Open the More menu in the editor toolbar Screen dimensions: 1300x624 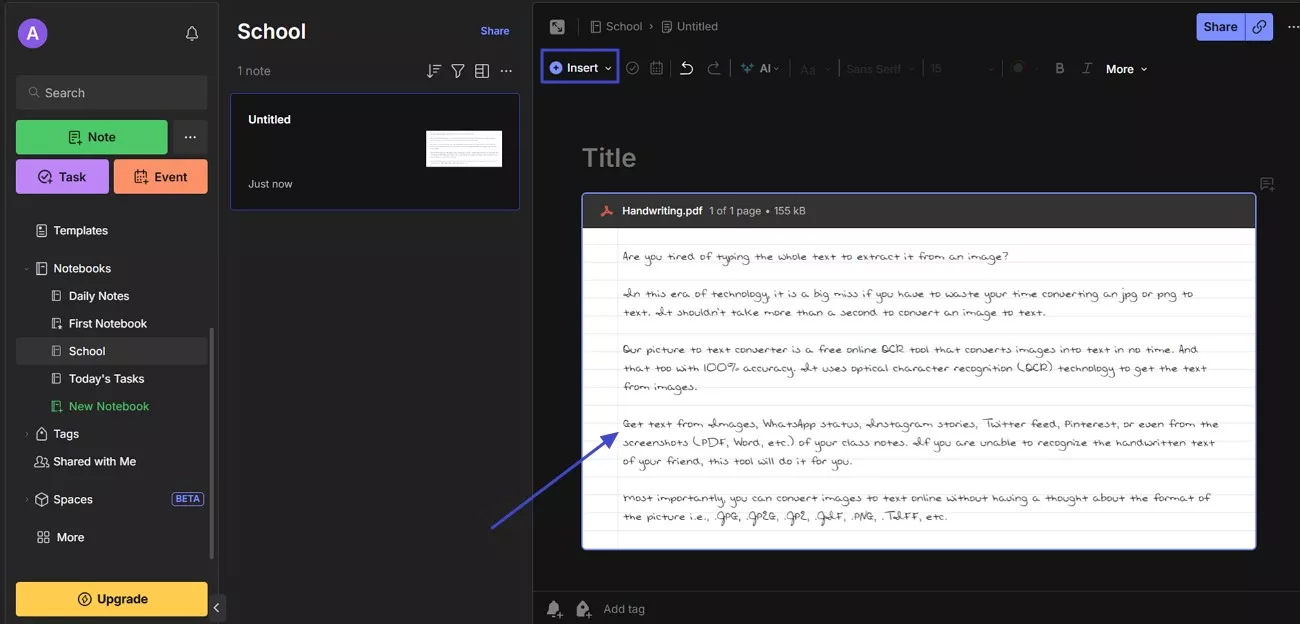pos(1120,68)
